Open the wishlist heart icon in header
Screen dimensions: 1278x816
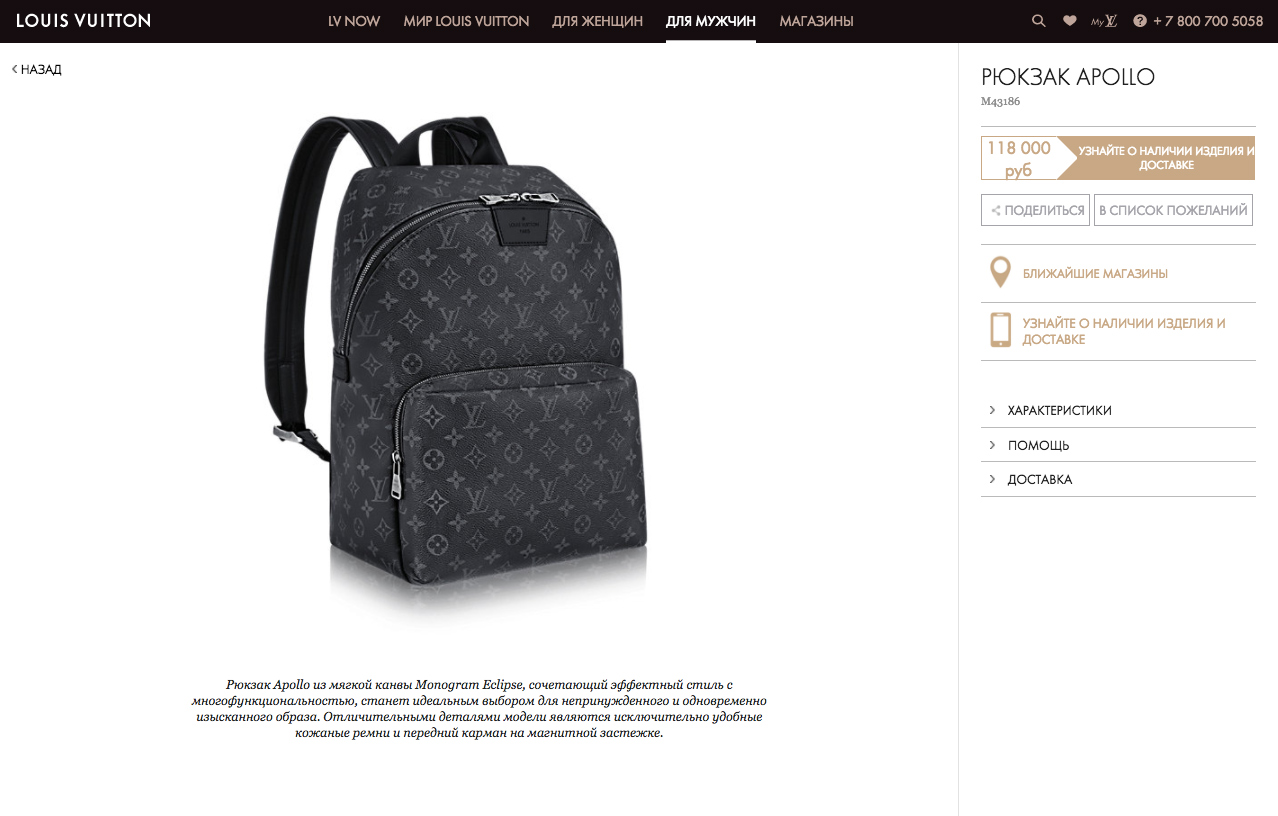click(x=1069, y=21)
